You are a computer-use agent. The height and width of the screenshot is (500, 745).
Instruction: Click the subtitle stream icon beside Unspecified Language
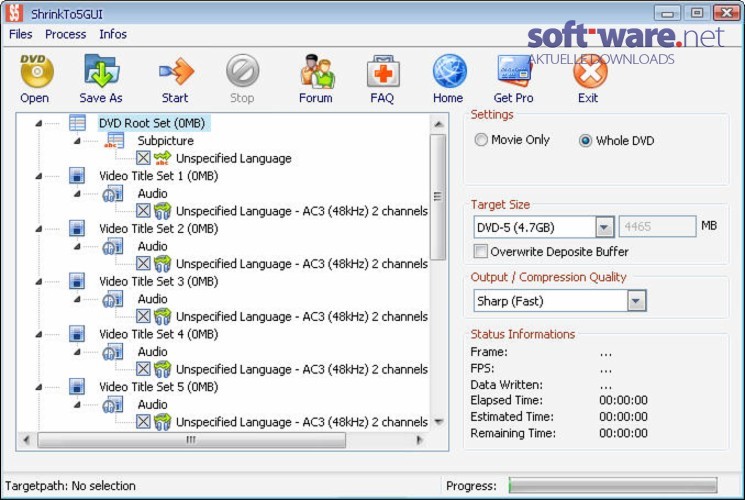coord(162,158)
